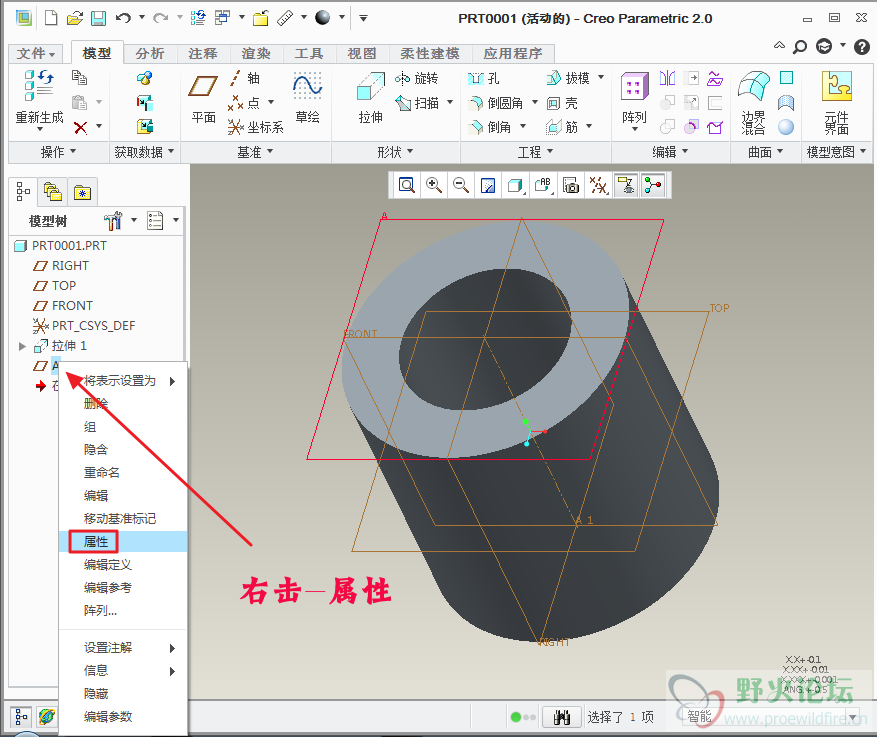
Task: Switch to the Model Tree navigator tab
Action: point(23,192)
